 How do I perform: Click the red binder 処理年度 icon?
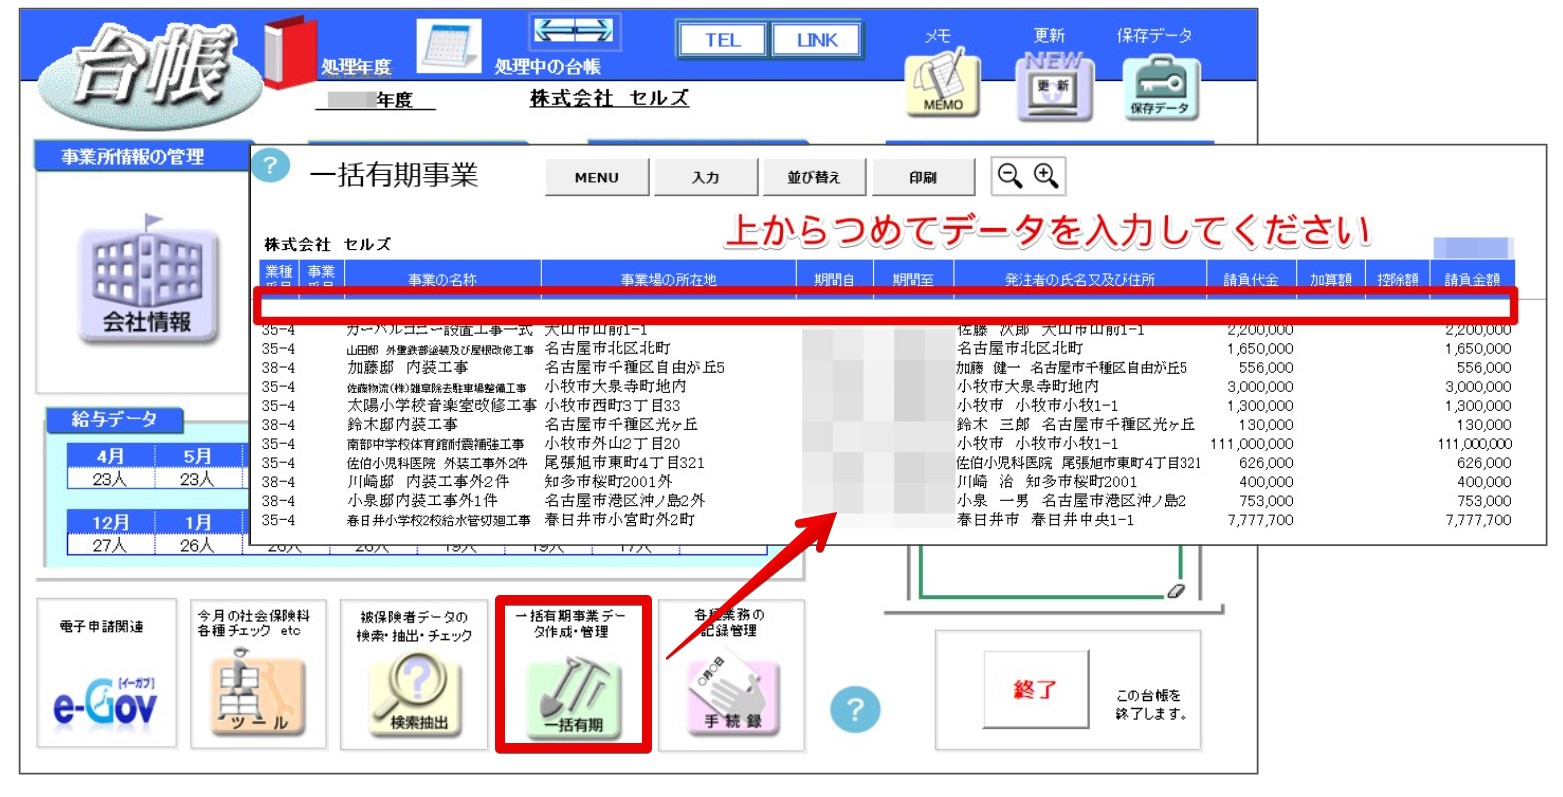[x=290, y=52]
